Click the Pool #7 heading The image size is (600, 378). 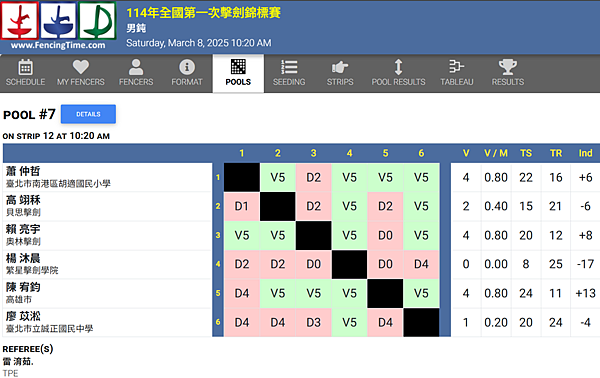29,114
